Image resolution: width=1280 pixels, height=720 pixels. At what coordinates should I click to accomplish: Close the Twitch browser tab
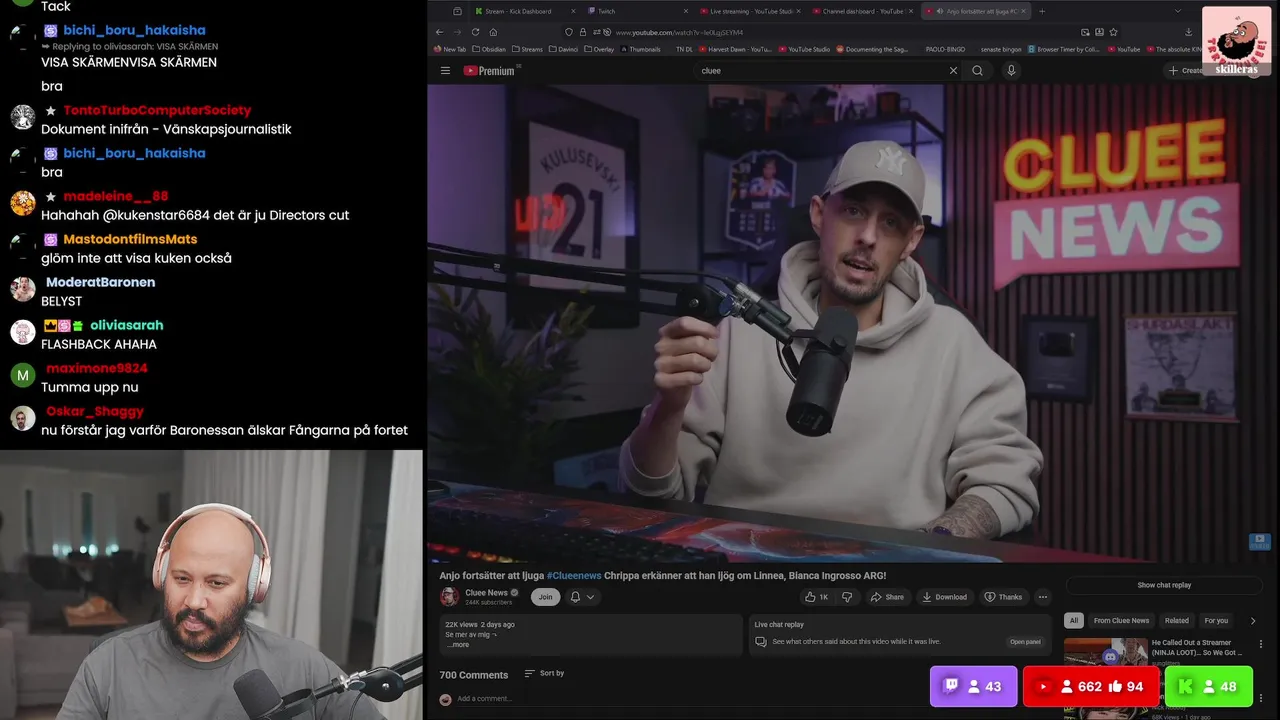[685, 11]
